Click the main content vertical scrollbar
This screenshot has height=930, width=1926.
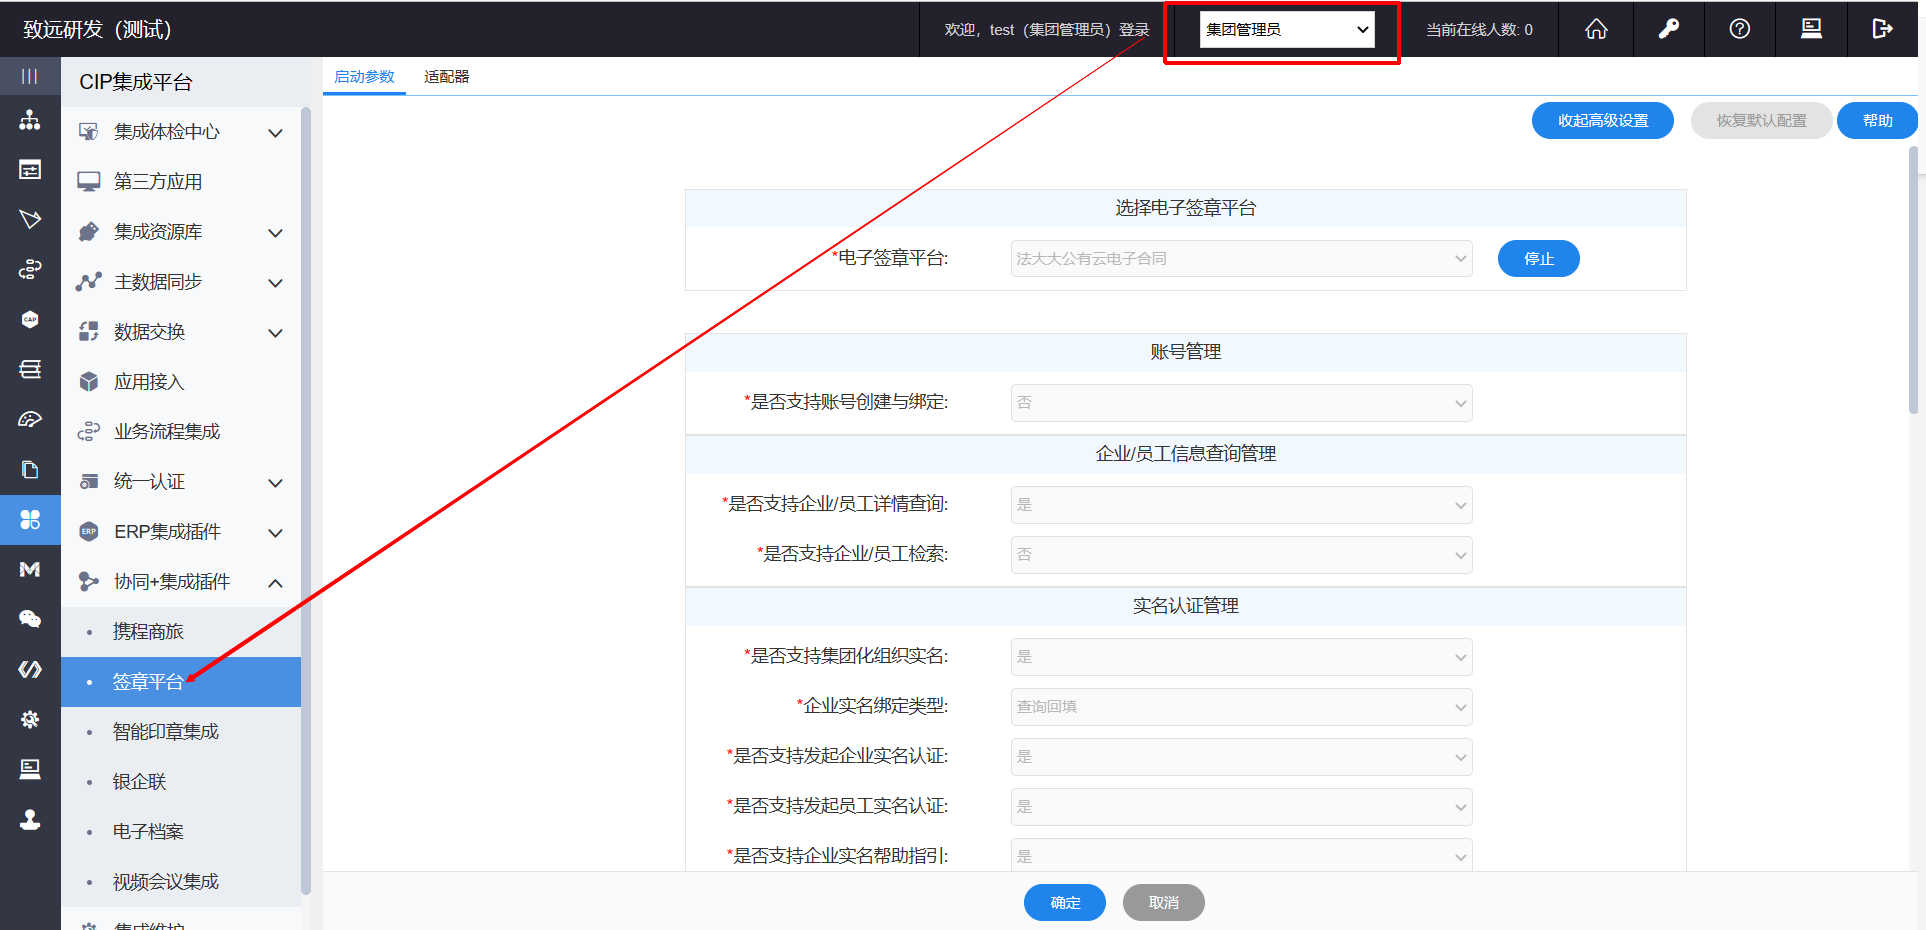pyautogui.click(x=1914, y=280)
